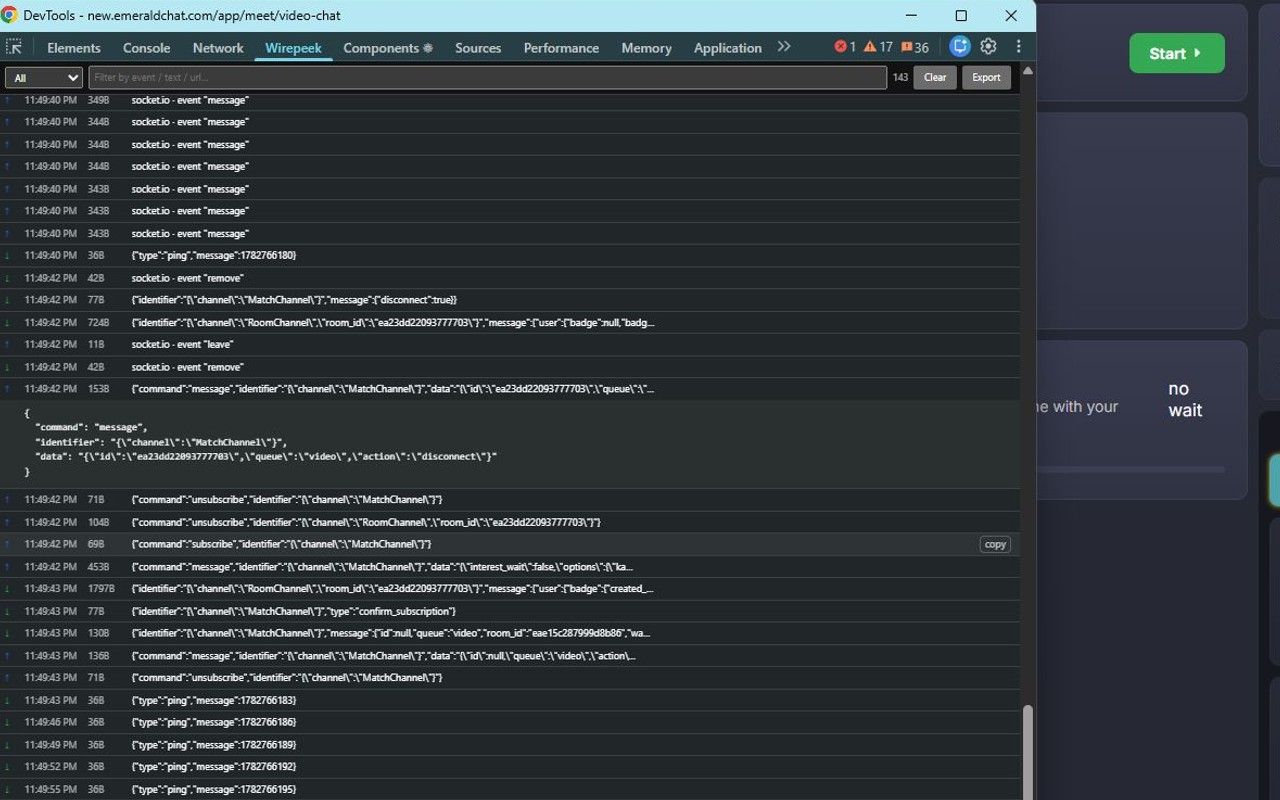1280x800 pixels.
Task: Select the confirm_subscription row
Action: tap(510, 611)
